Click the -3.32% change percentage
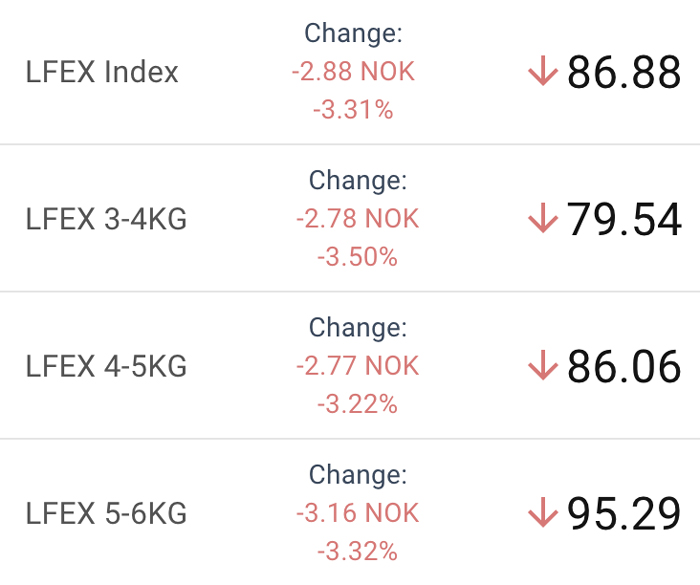Screen dimensions: 700x585 pyautogui.click(x=358, y=551)
